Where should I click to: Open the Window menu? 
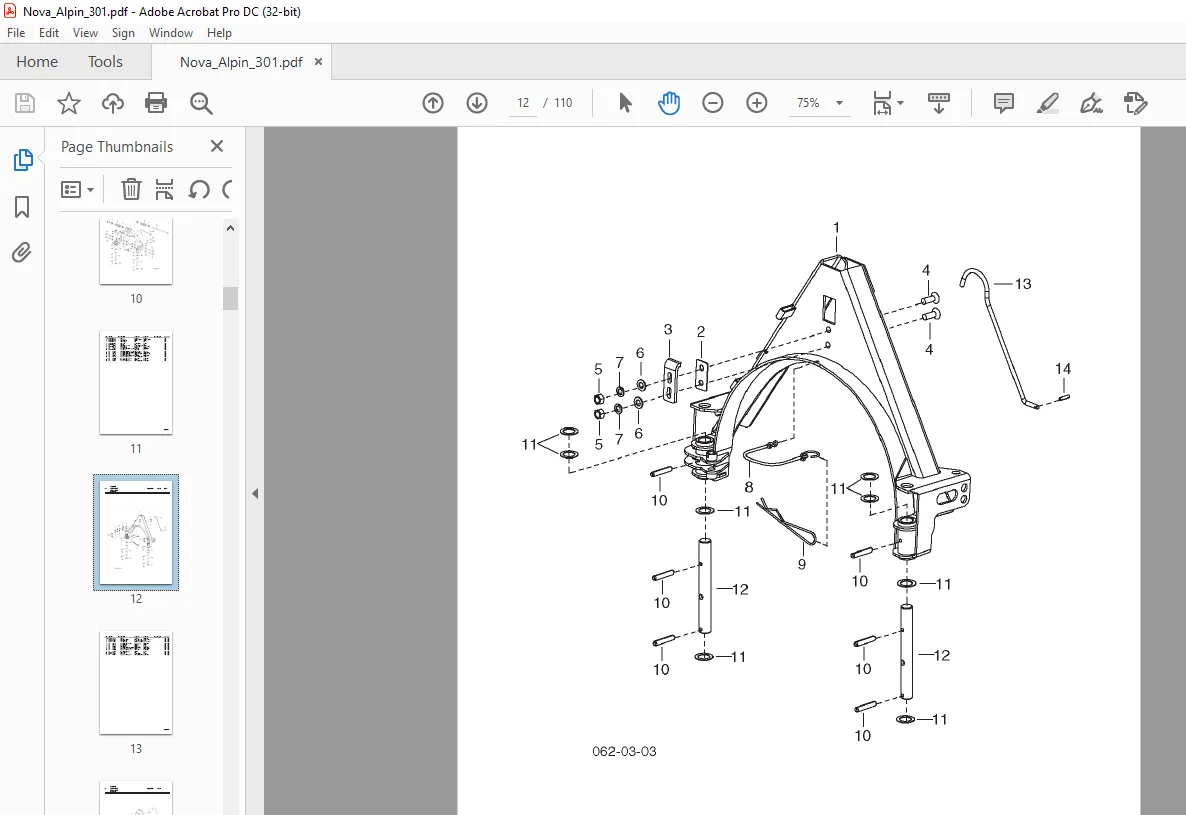pyautogui.click(x=170, y=33)
